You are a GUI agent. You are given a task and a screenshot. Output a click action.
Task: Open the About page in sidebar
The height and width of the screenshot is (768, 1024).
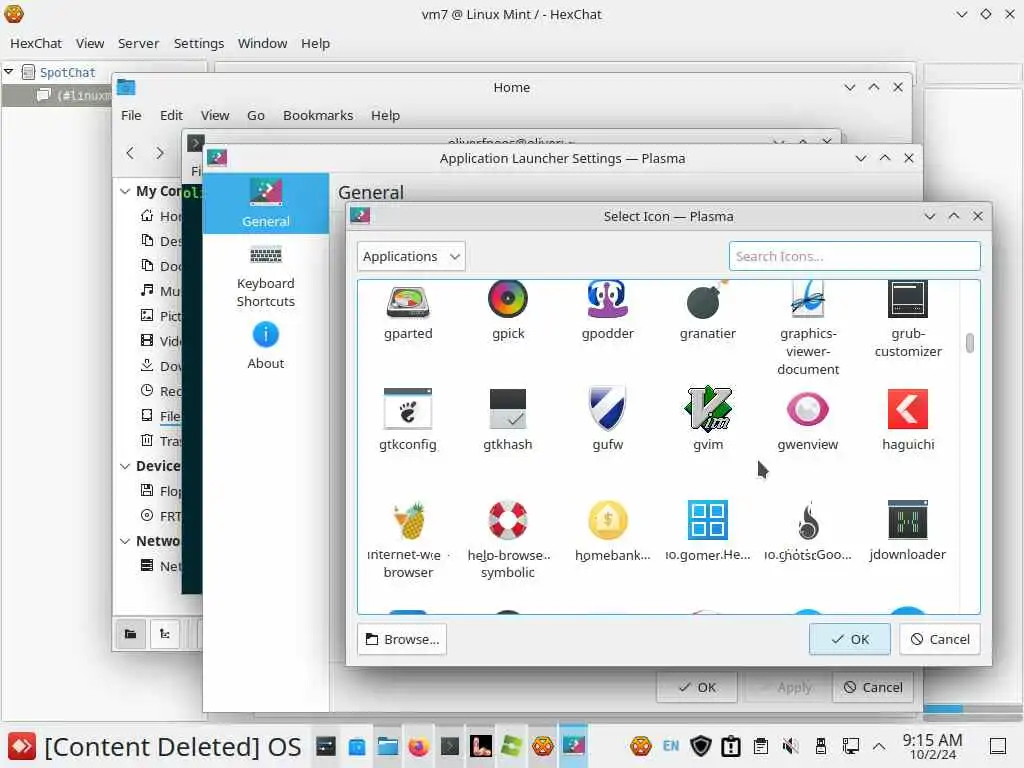266,347
